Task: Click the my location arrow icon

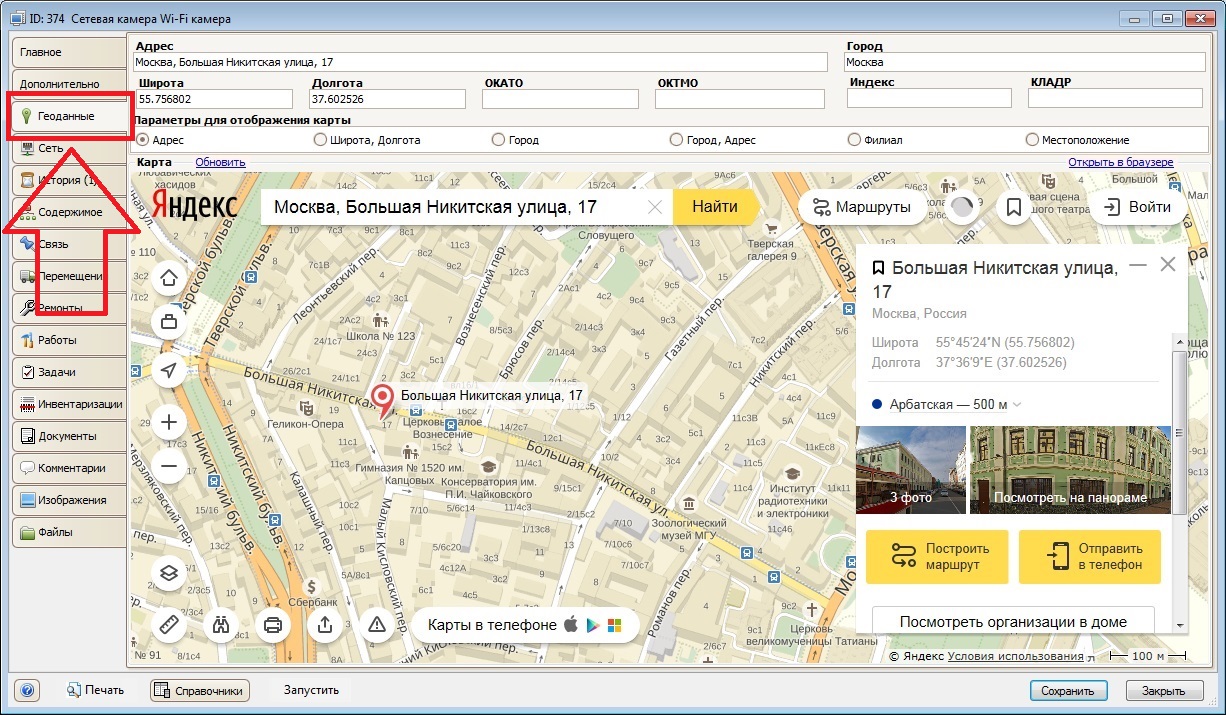Action: [x=169, y=371]
